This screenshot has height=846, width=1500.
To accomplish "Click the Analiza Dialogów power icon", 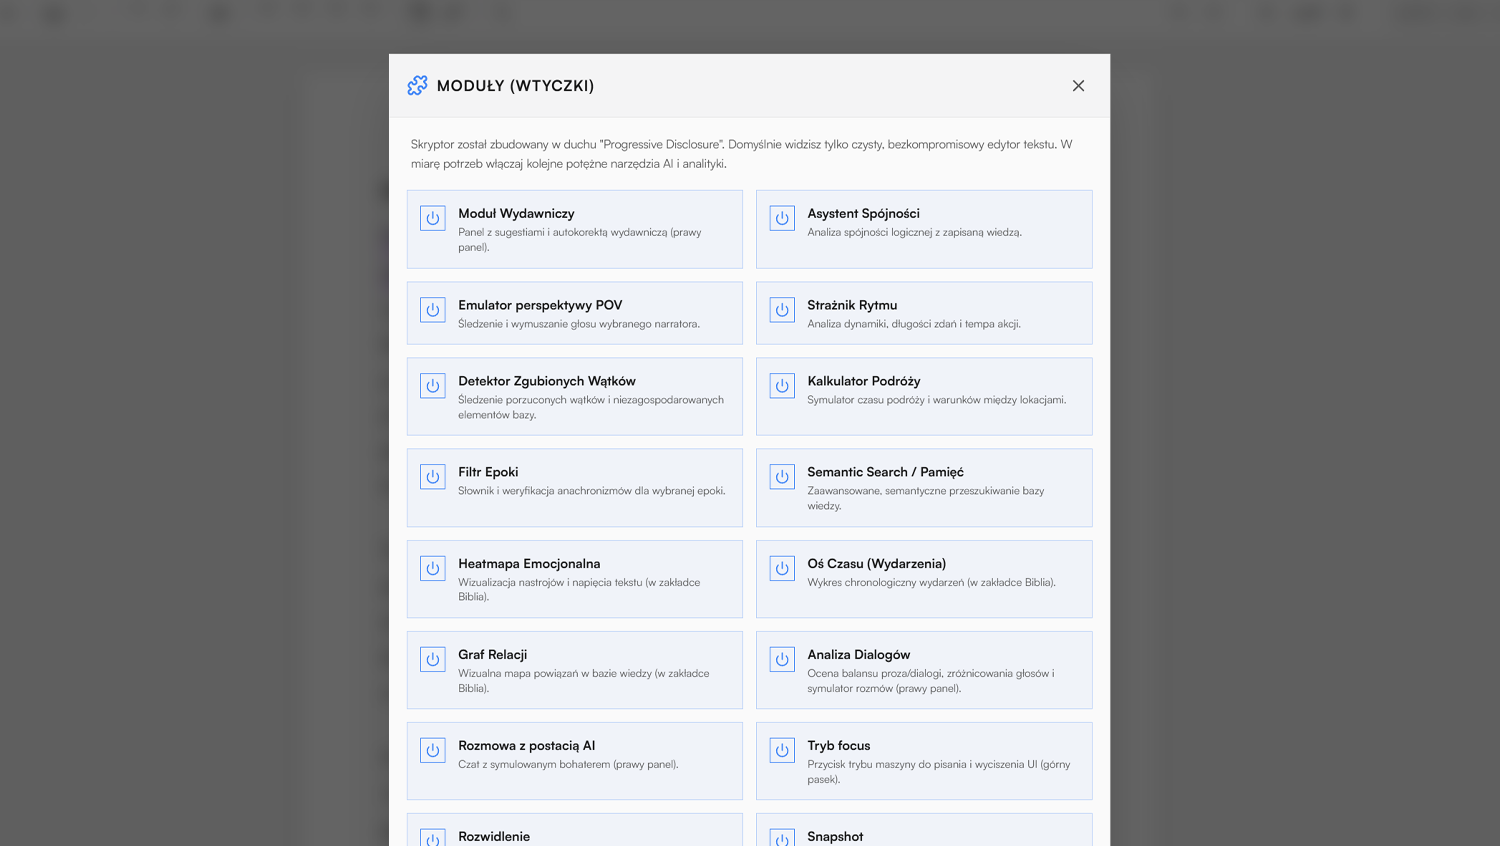I will pyautogui.click(x=782, y=659).
